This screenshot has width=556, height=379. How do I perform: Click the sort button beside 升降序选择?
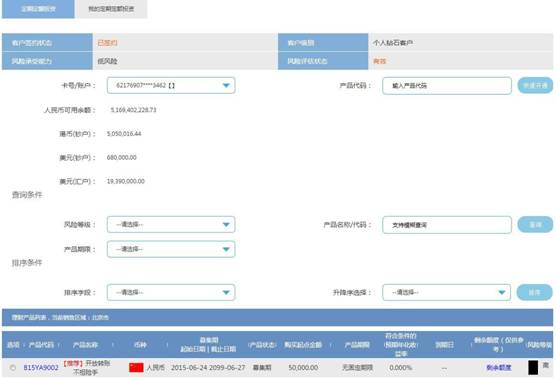tap(535, 292)
